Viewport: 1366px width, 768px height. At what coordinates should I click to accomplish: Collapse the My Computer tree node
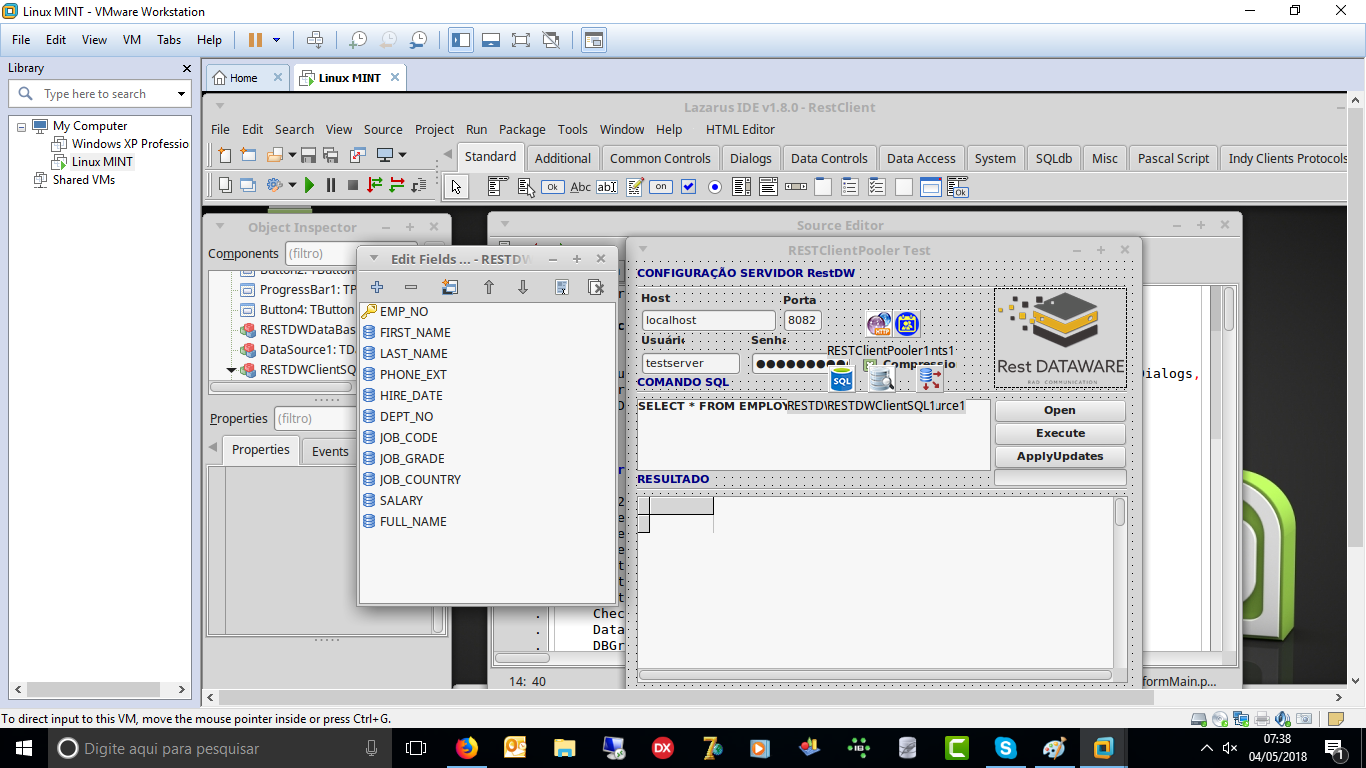click(21, 126)
